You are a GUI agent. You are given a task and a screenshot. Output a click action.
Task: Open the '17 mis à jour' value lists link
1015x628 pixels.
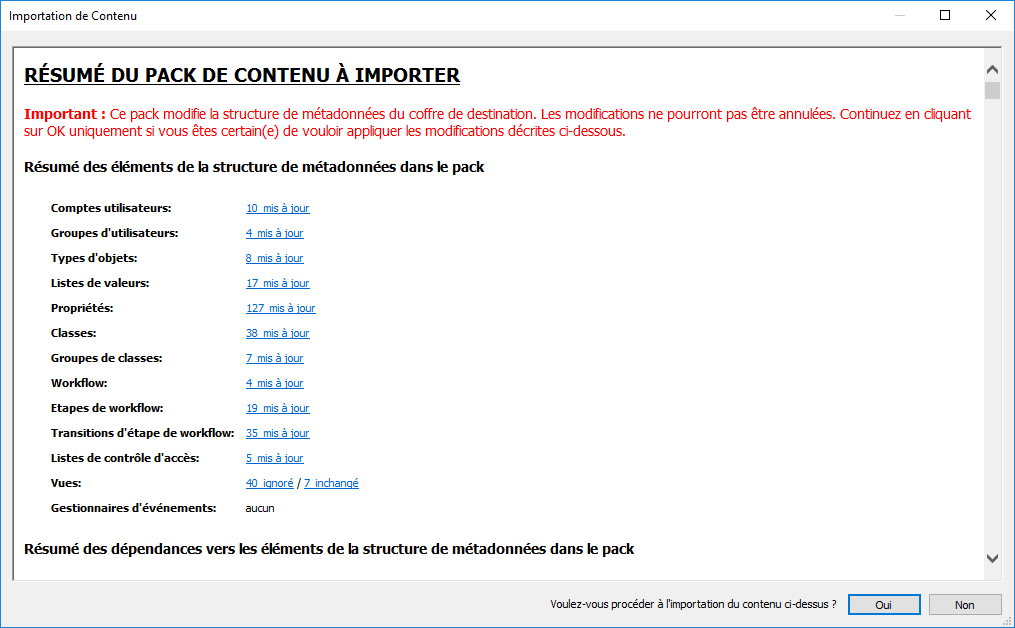[x=277, y=283]
